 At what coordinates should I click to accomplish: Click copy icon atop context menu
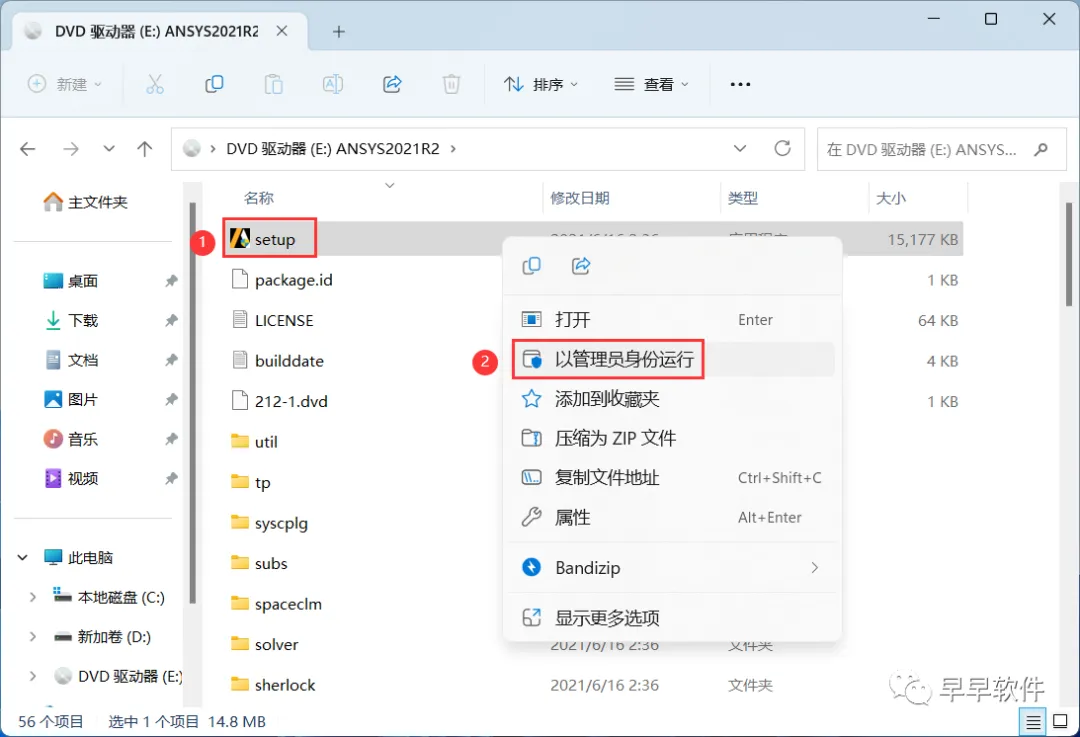tap(532, 266)
